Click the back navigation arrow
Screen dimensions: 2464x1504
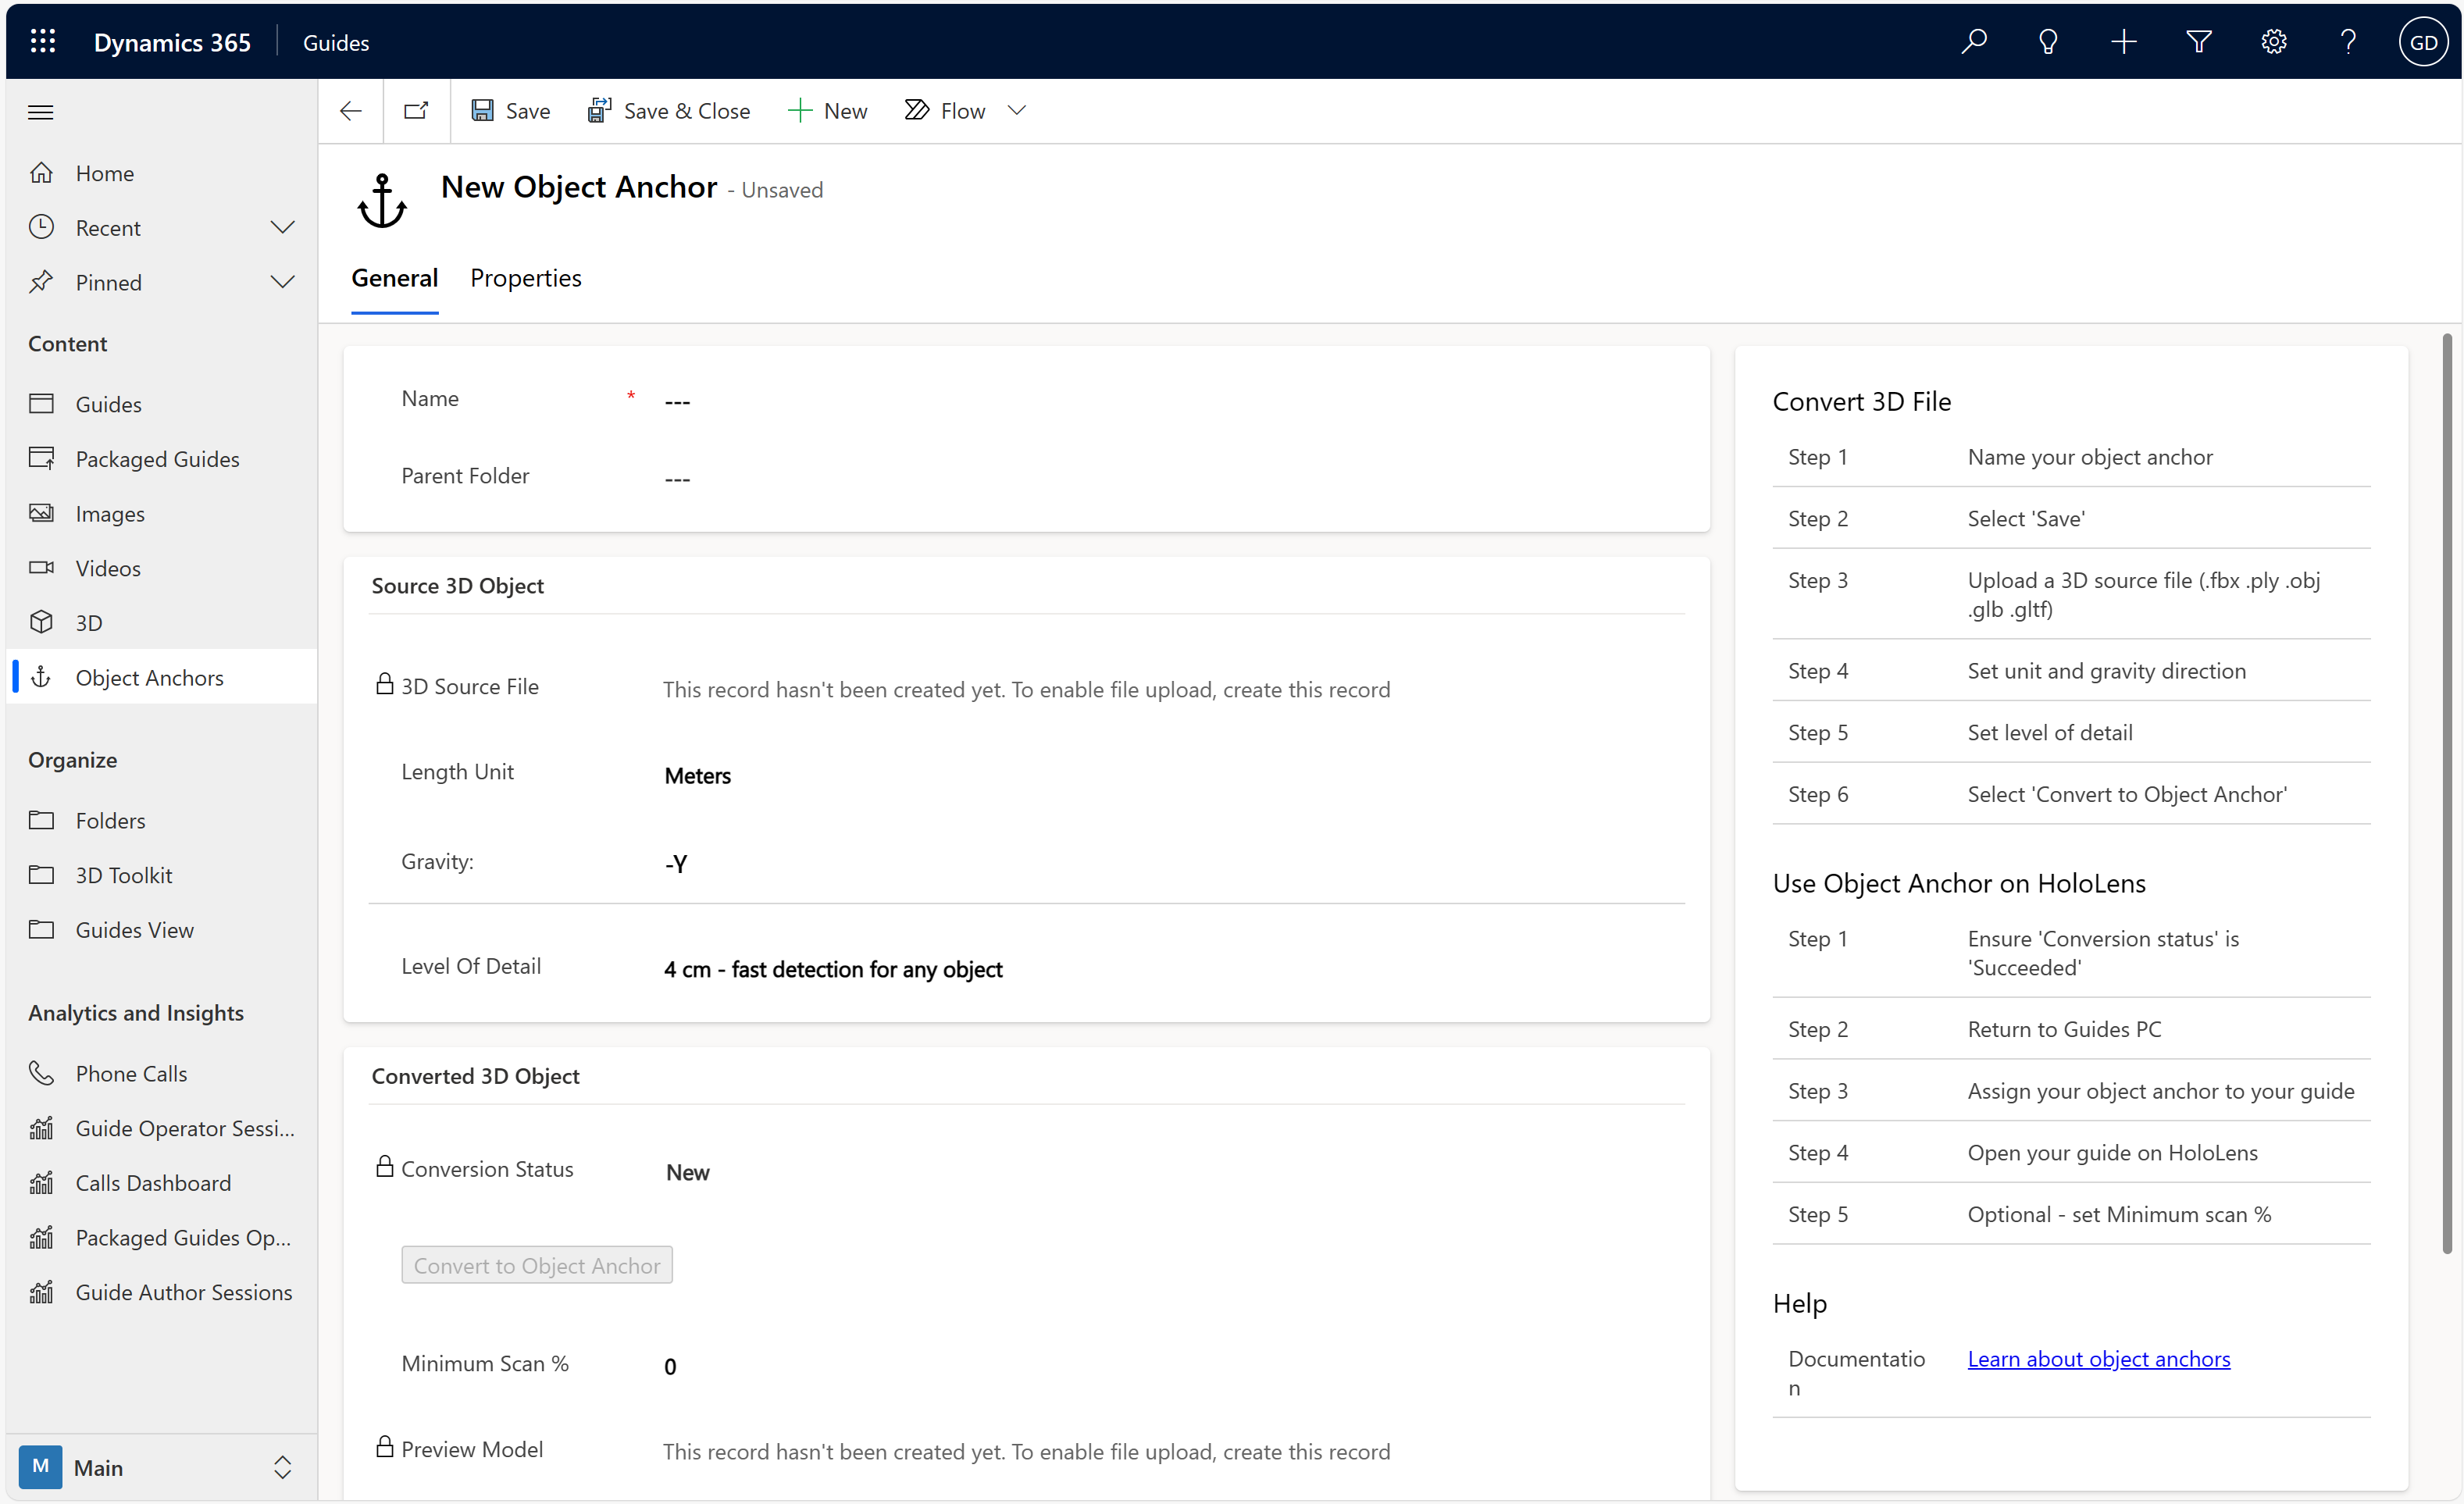click(350, 111)
